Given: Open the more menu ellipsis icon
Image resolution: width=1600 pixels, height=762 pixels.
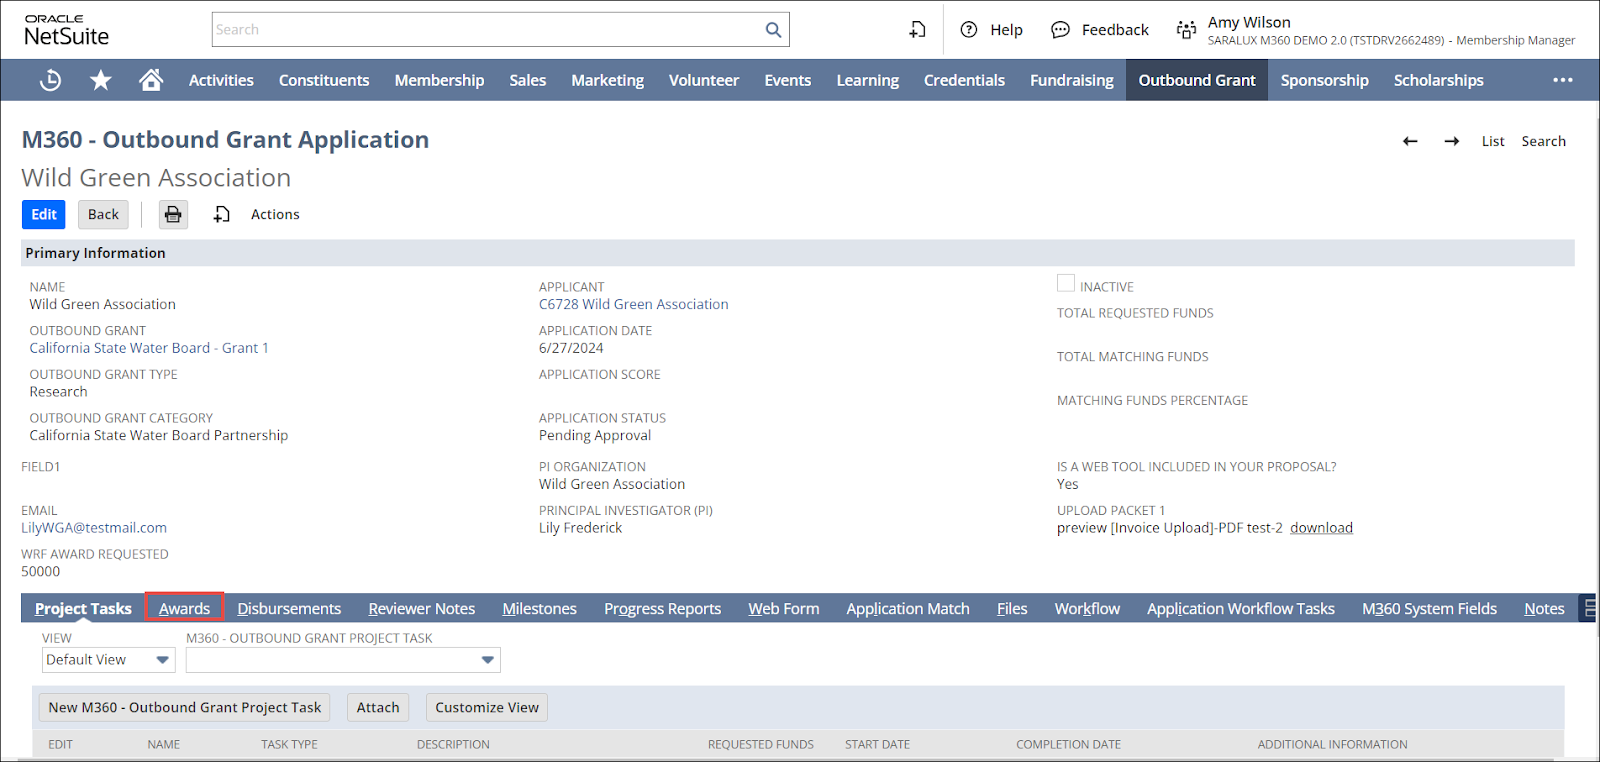Looking at the screenshot, I should tap(1562, 80).
